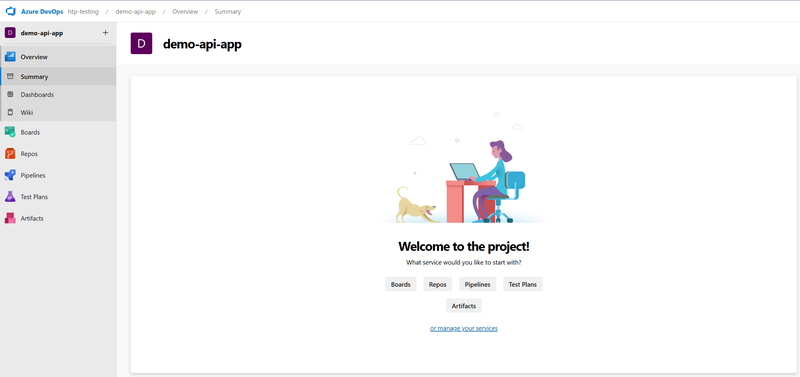Click the Repos icon in sidebar

point(10,154)
